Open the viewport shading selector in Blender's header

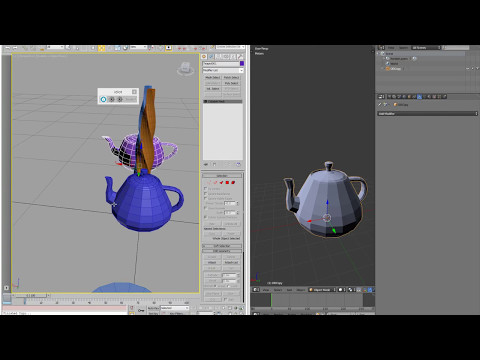tap(341, 290)
